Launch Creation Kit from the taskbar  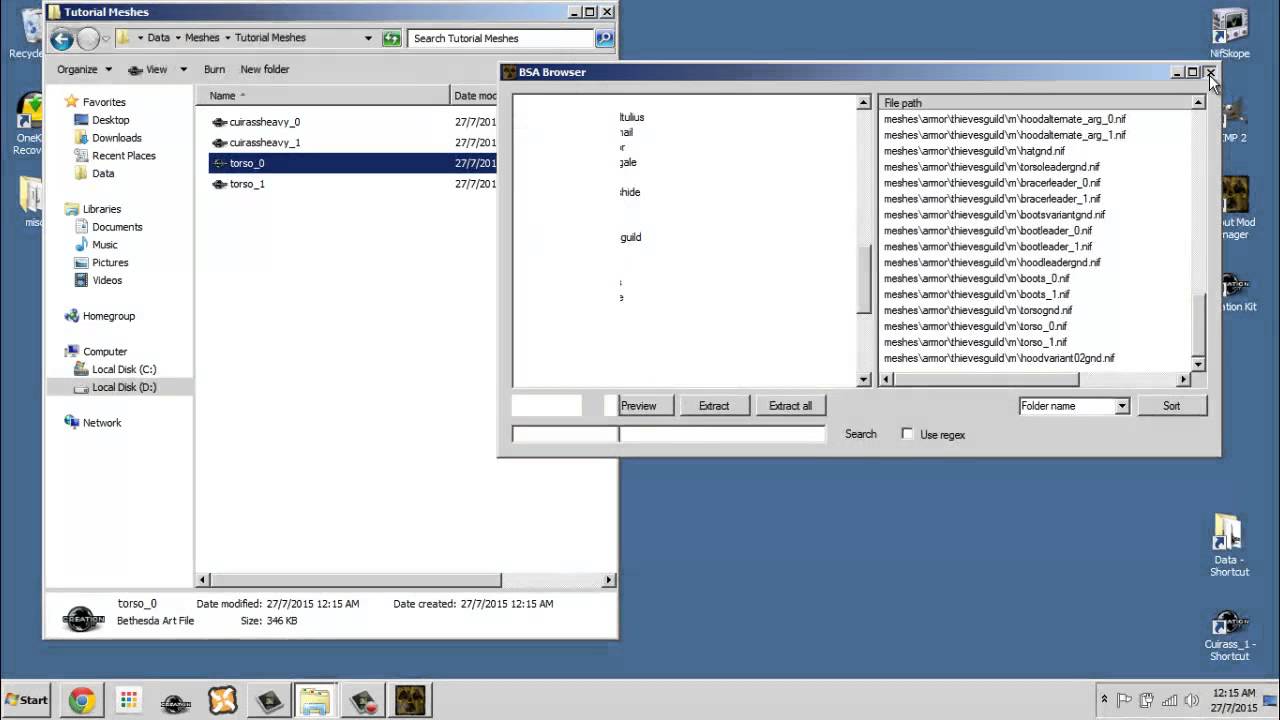pos(175,700)
